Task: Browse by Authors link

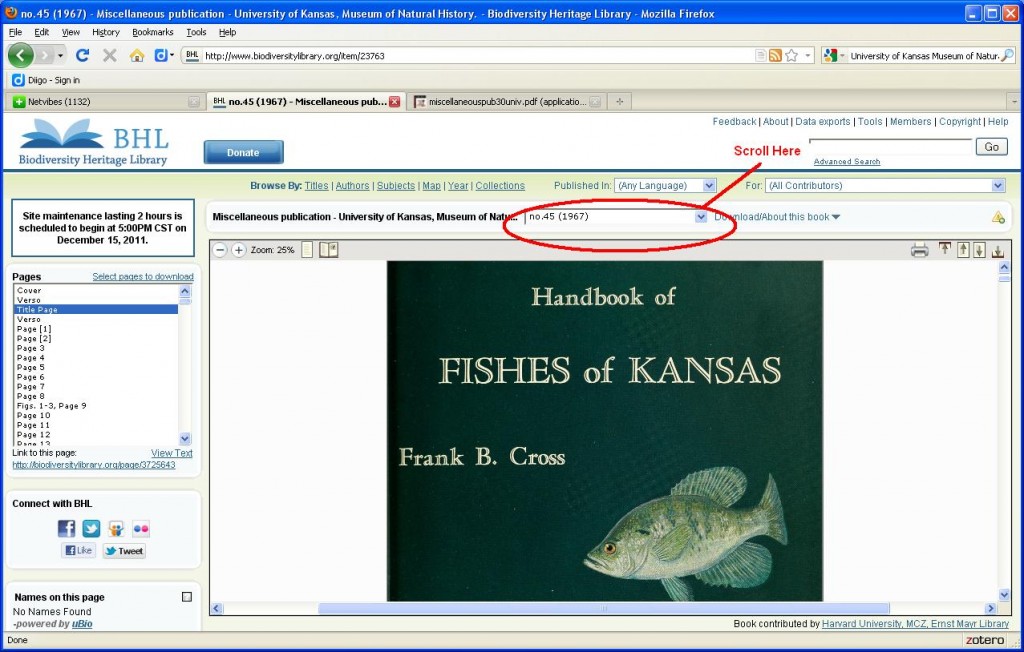Action: coord(353,186)
